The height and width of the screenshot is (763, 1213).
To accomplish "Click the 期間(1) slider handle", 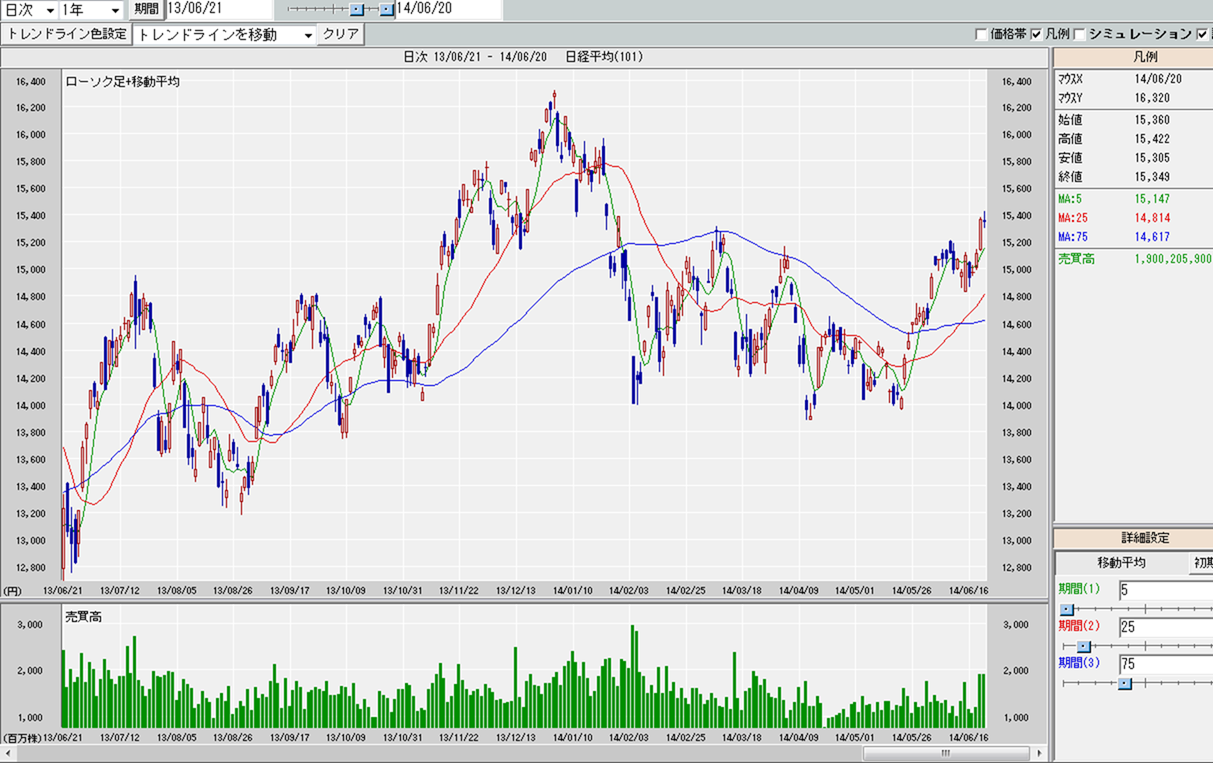I will (x=1066, y=609).
